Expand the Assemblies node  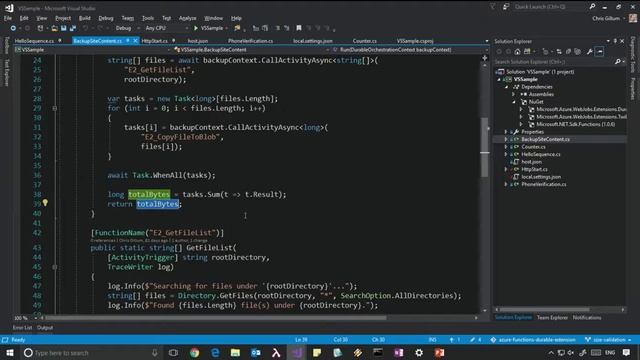coord(514,94)
